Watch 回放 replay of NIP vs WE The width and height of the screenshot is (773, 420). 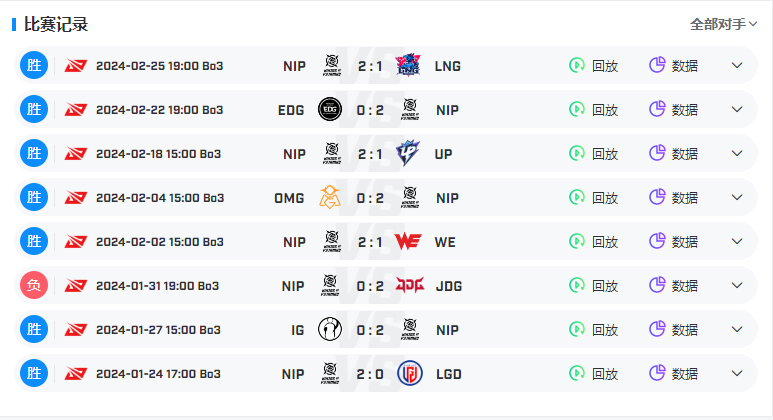[x=594, y=242]
